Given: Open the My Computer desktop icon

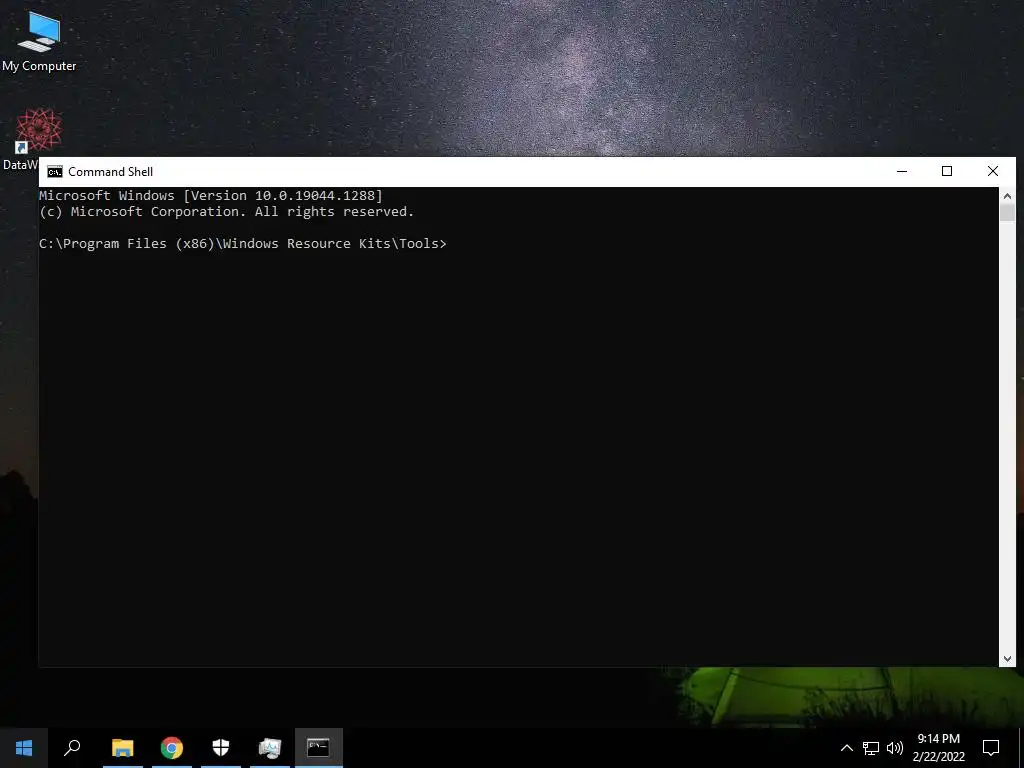Looking at the screenshot, I should tap(39, 40).
